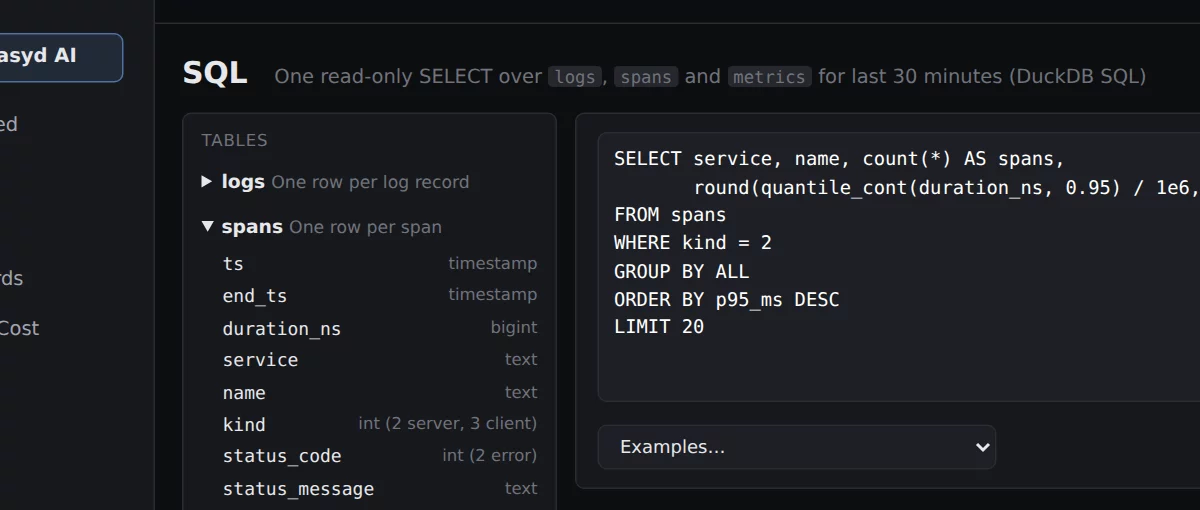Open the Cost sidebar item
The width and height of the screenshot is (1200, 510).
[19, 328]
